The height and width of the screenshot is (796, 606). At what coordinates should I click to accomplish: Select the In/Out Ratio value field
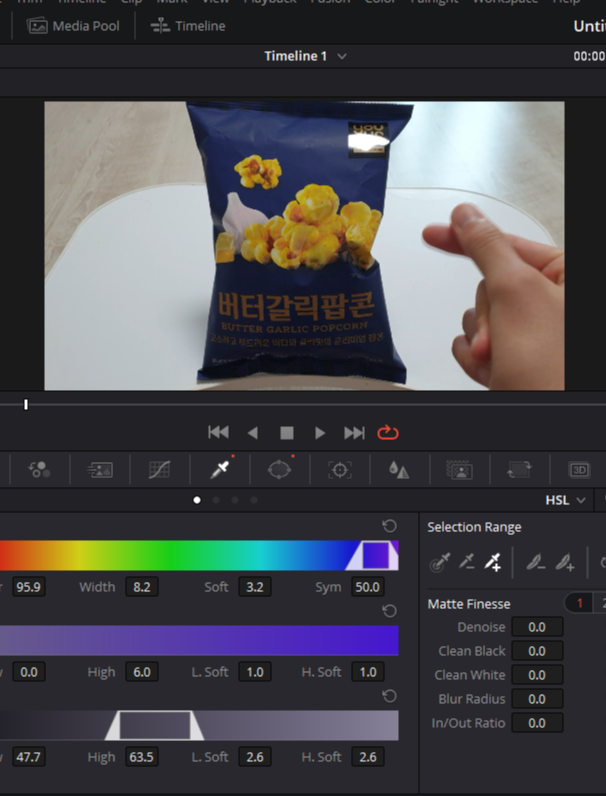(x=537, y=723)
